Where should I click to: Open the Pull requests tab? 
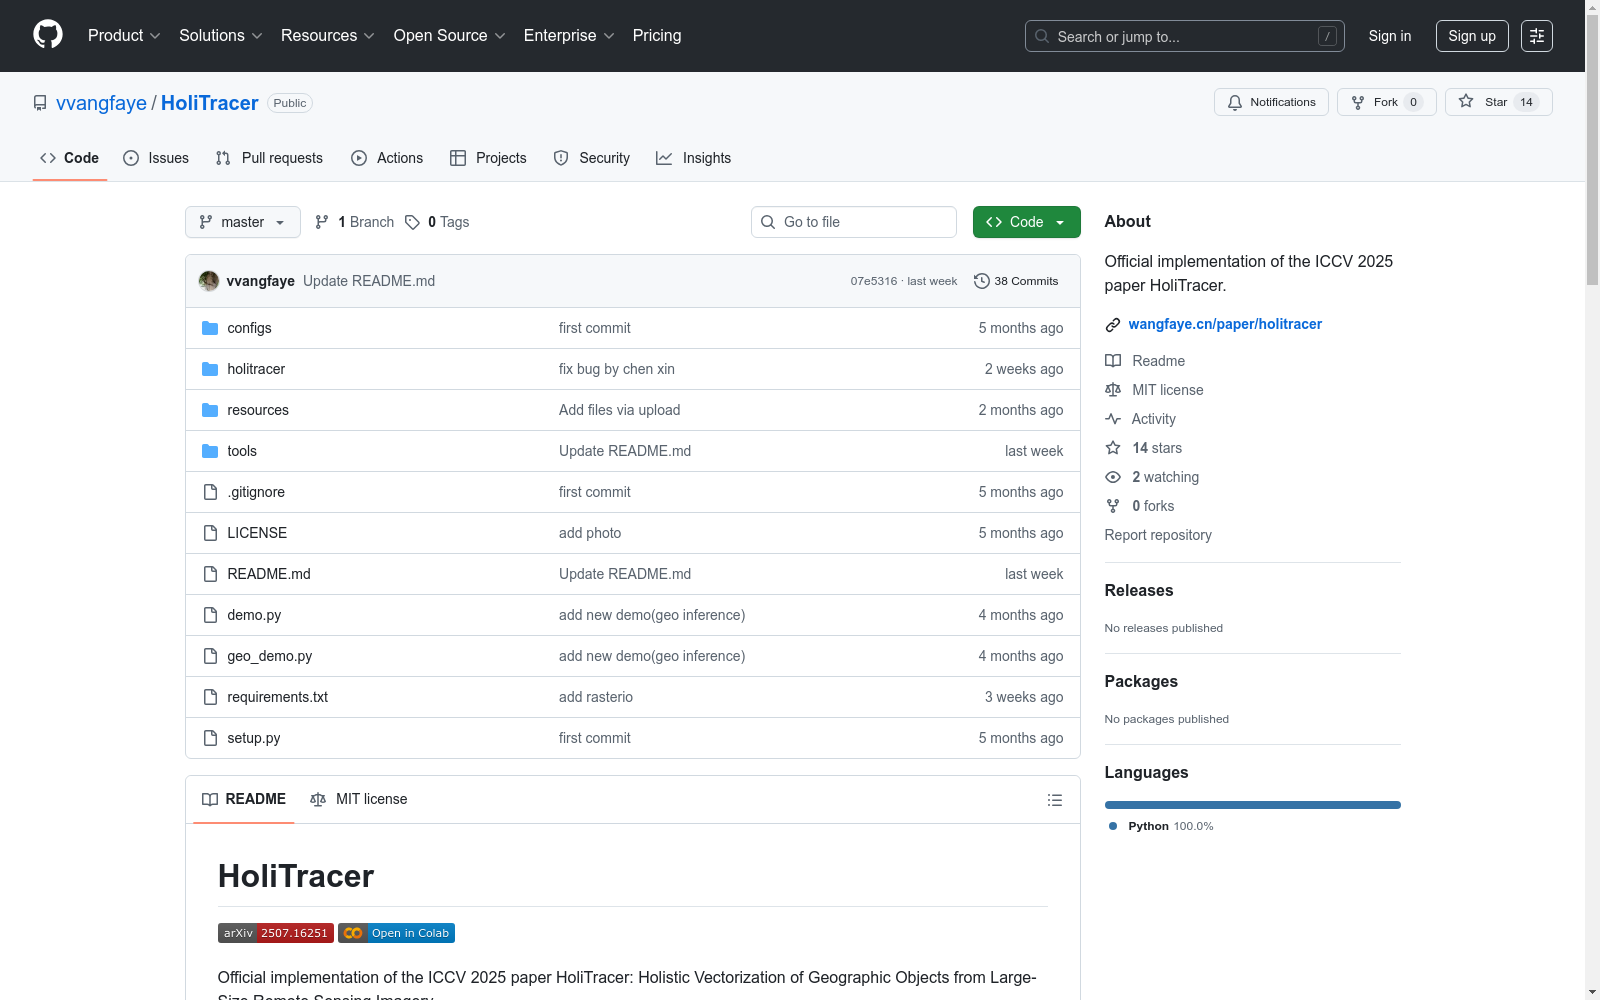tap(269, 158)
